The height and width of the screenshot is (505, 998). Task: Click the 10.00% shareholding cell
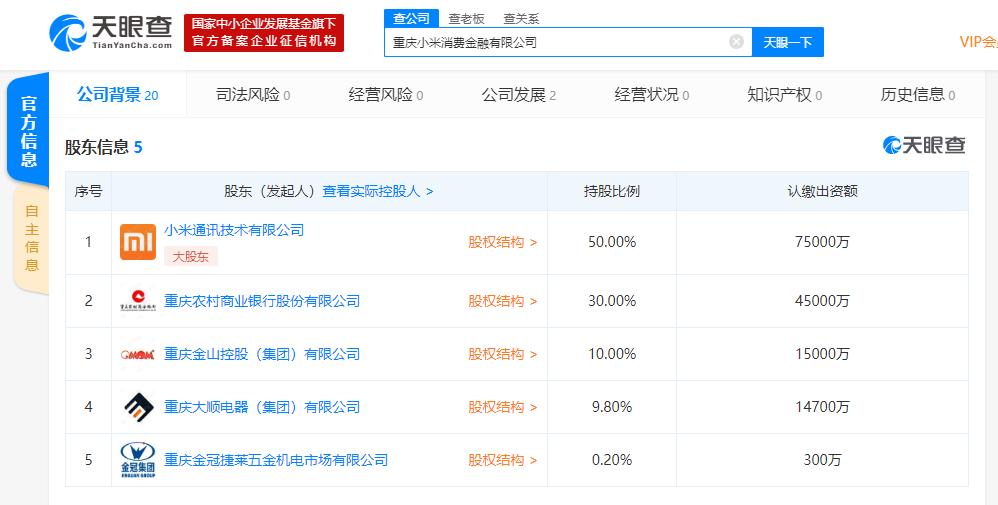(x=612, y=353)
